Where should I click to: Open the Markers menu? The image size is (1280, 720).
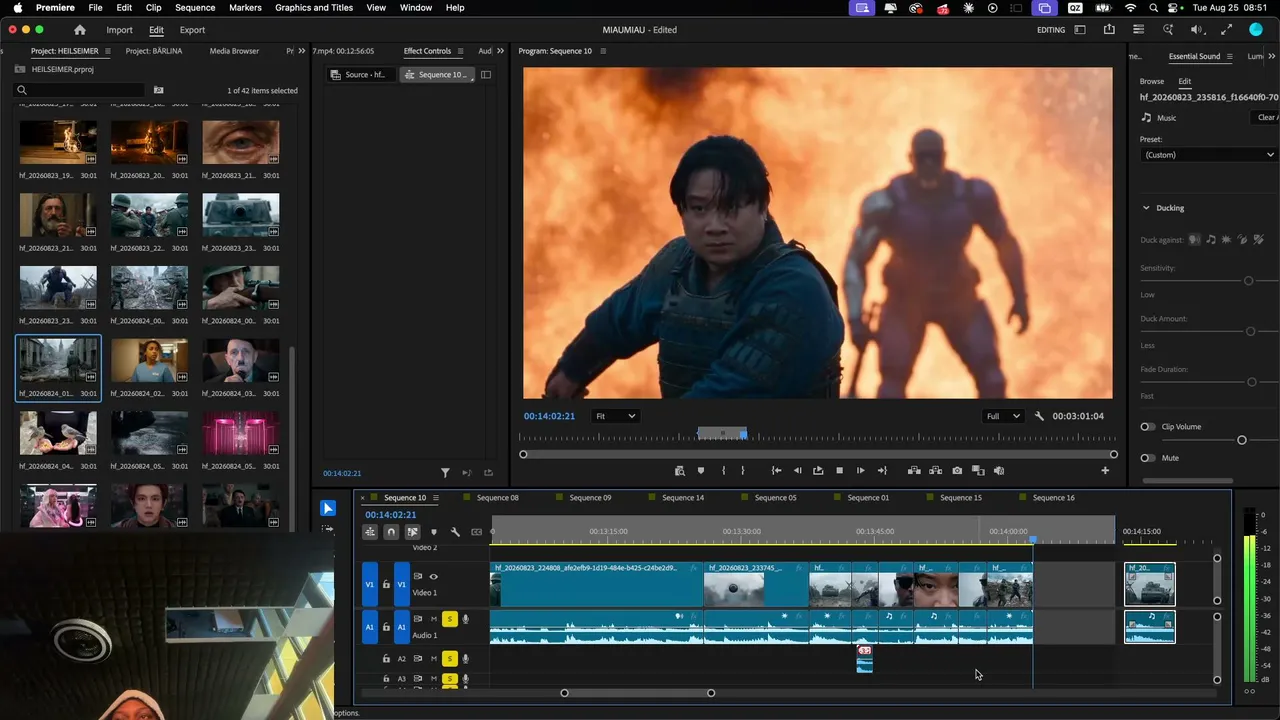245,8
